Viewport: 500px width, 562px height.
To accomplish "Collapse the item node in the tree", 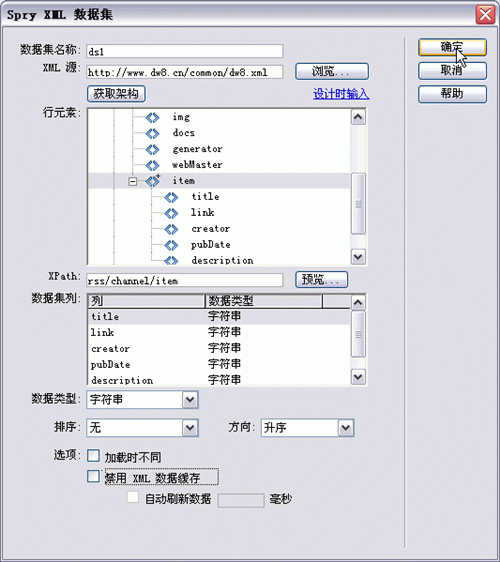I will point(133,181).
